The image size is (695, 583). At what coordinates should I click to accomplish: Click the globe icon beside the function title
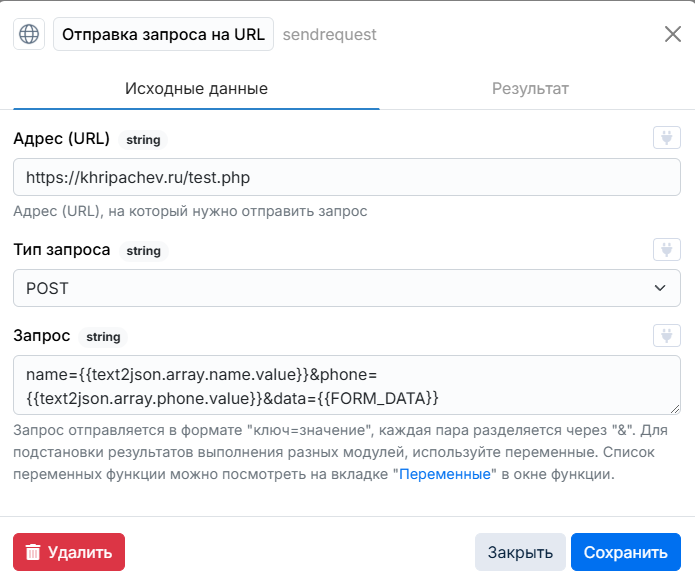pyautogui.click(x=29, y=34)
